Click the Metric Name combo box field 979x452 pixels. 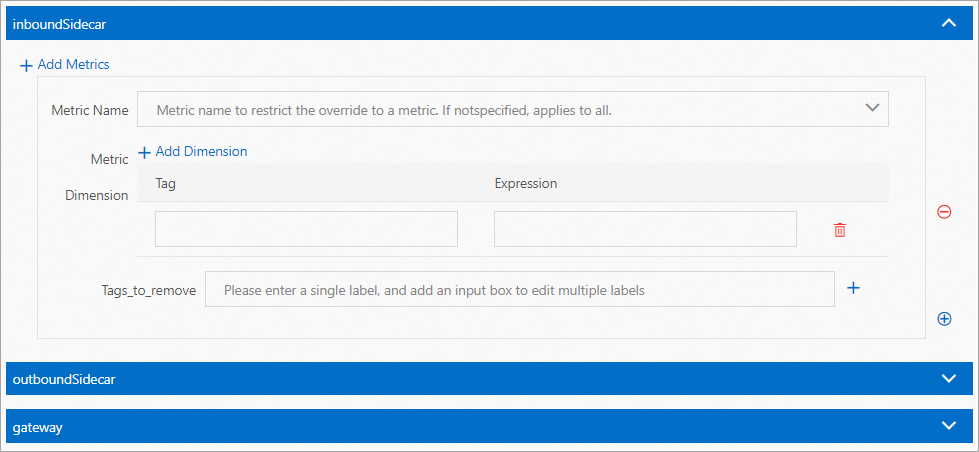click(x=500, y=110)
